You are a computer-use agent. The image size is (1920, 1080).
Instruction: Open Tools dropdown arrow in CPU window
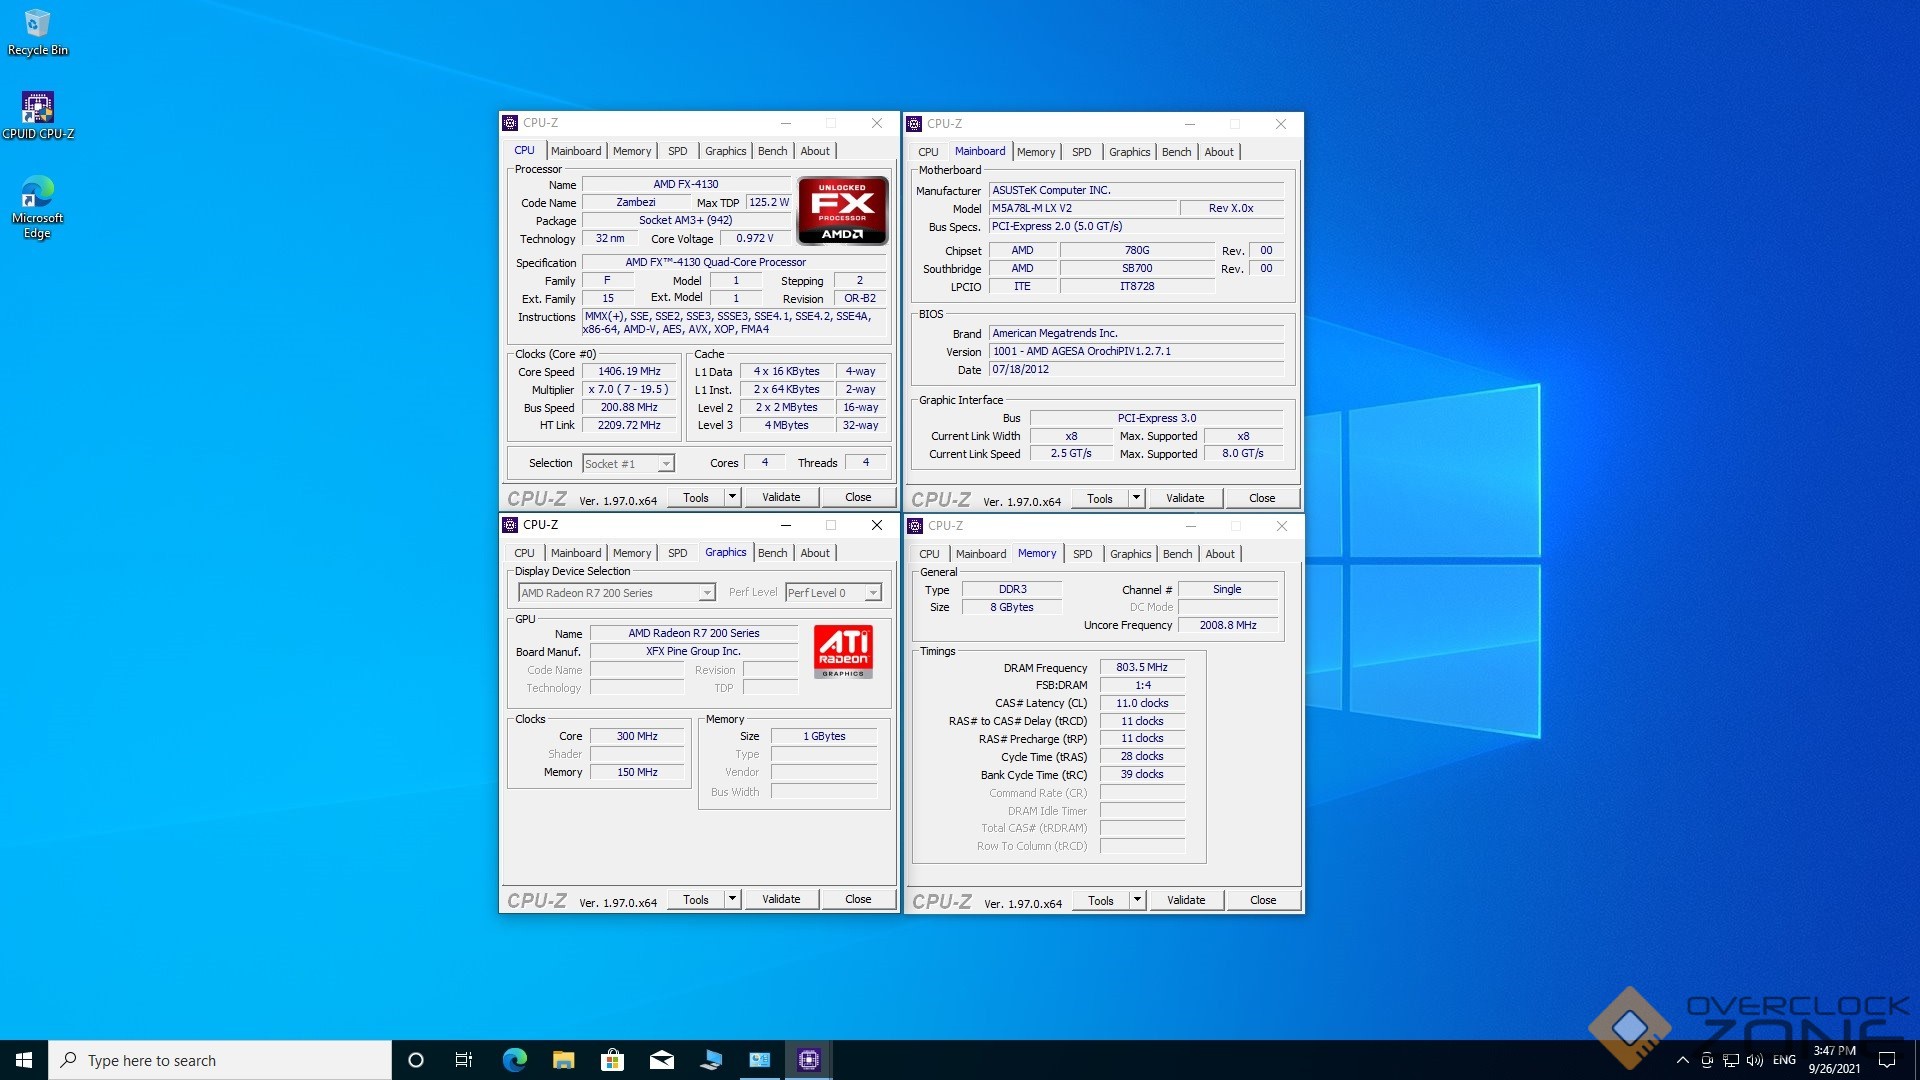click(732, 497)
